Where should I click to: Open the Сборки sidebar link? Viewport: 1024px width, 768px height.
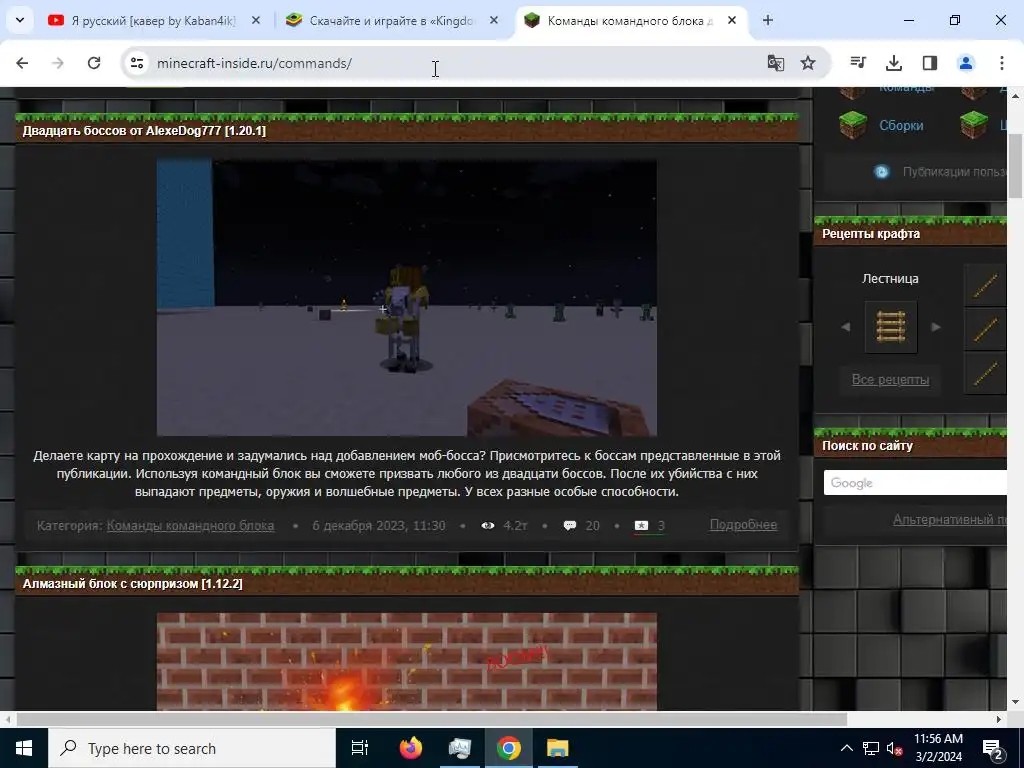pyautogui.click(x=901, y=125)
